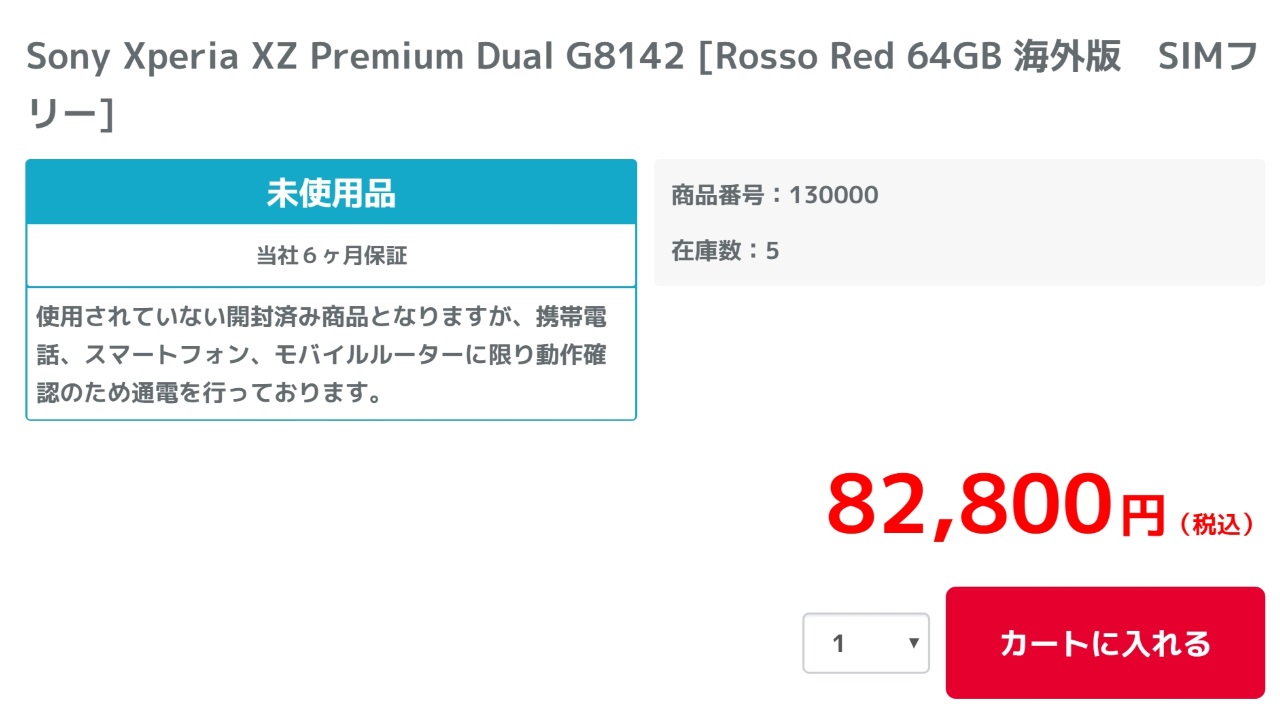
Task: Click the red 82,800 price
Action: 968,504
